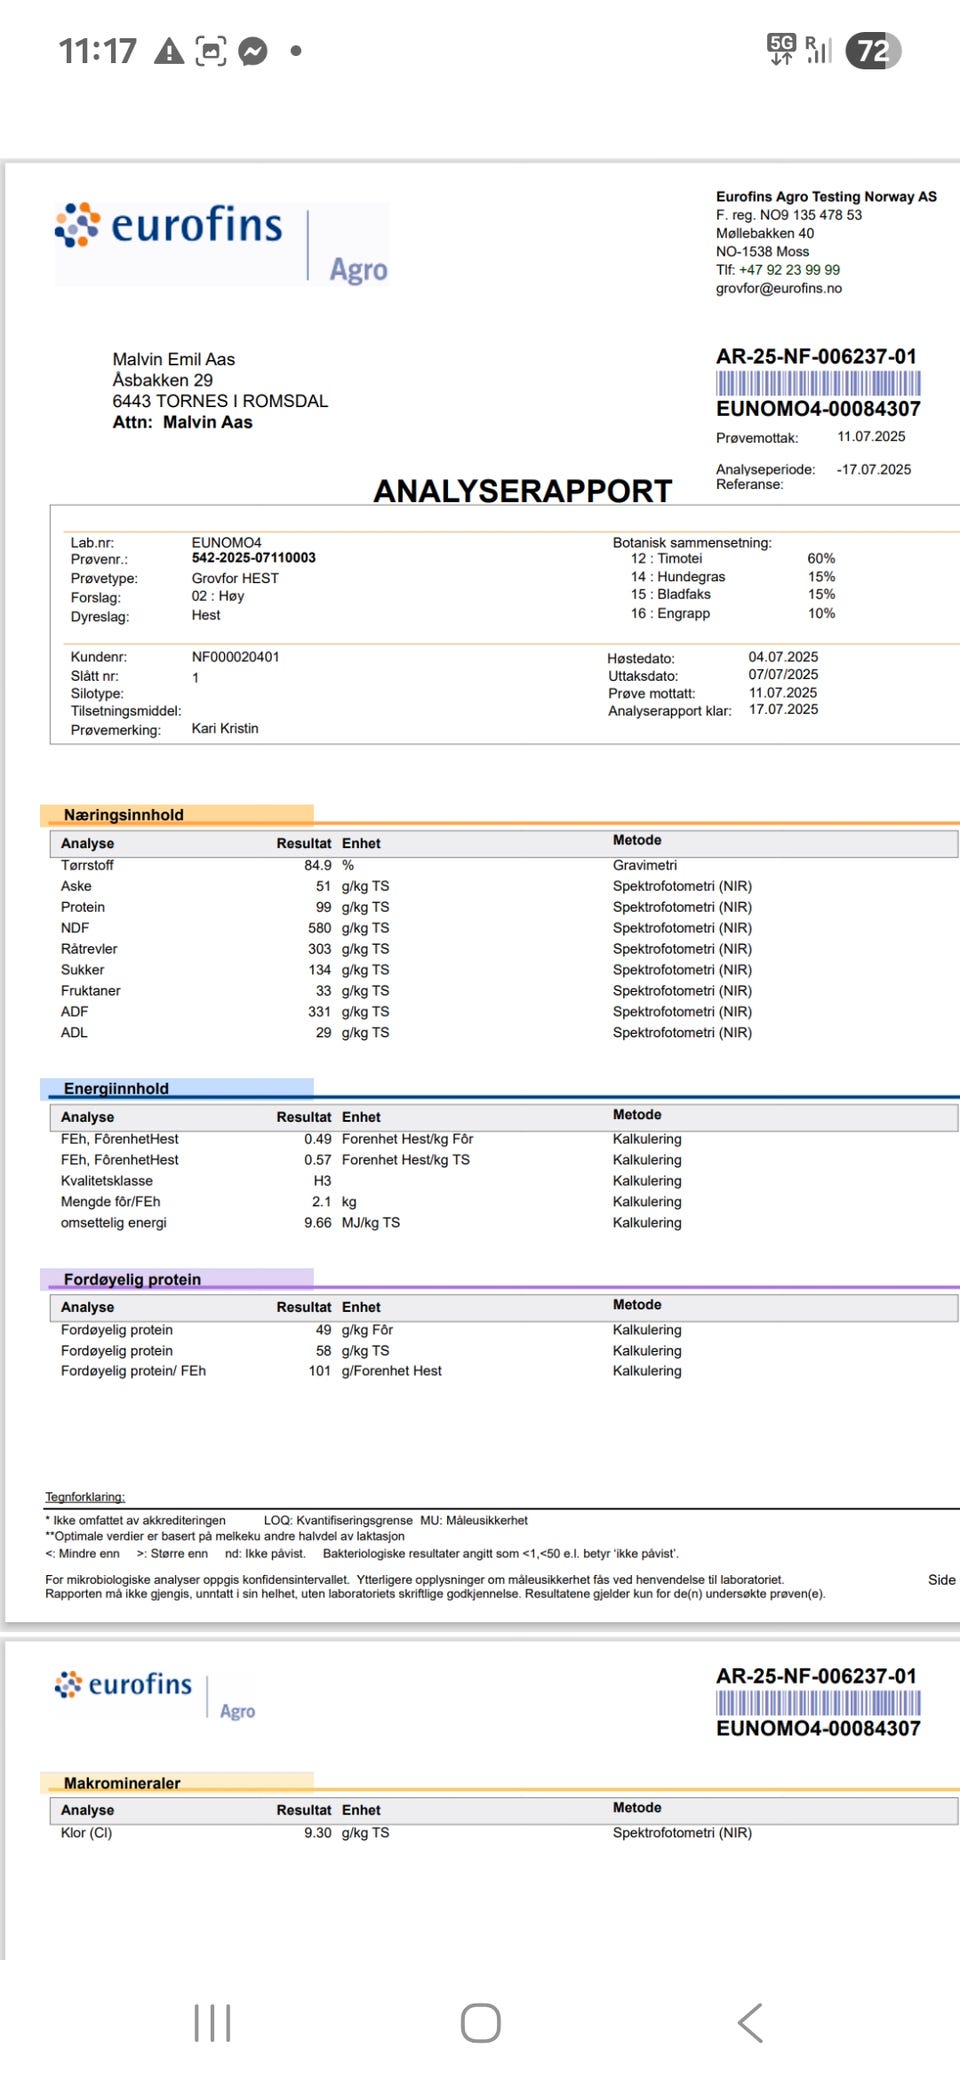Screen dimensions: 960x2080
Task: Tap the grovfor@eurofins.no email address
Action: [x=779, y=288]
